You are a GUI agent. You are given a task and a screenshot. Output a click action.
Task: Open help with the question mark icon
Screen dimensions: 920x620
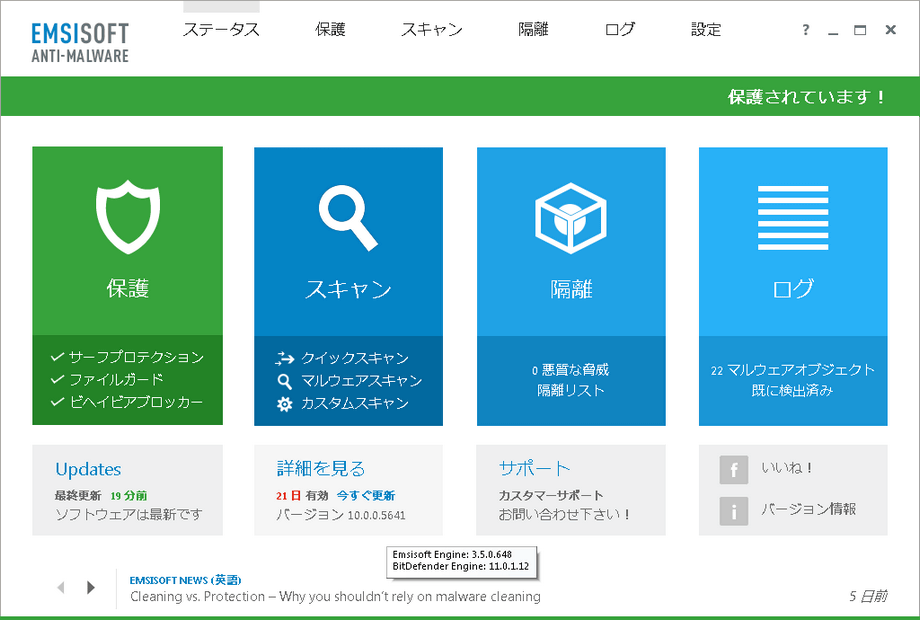pyautogui.click(x=806, y=29)
